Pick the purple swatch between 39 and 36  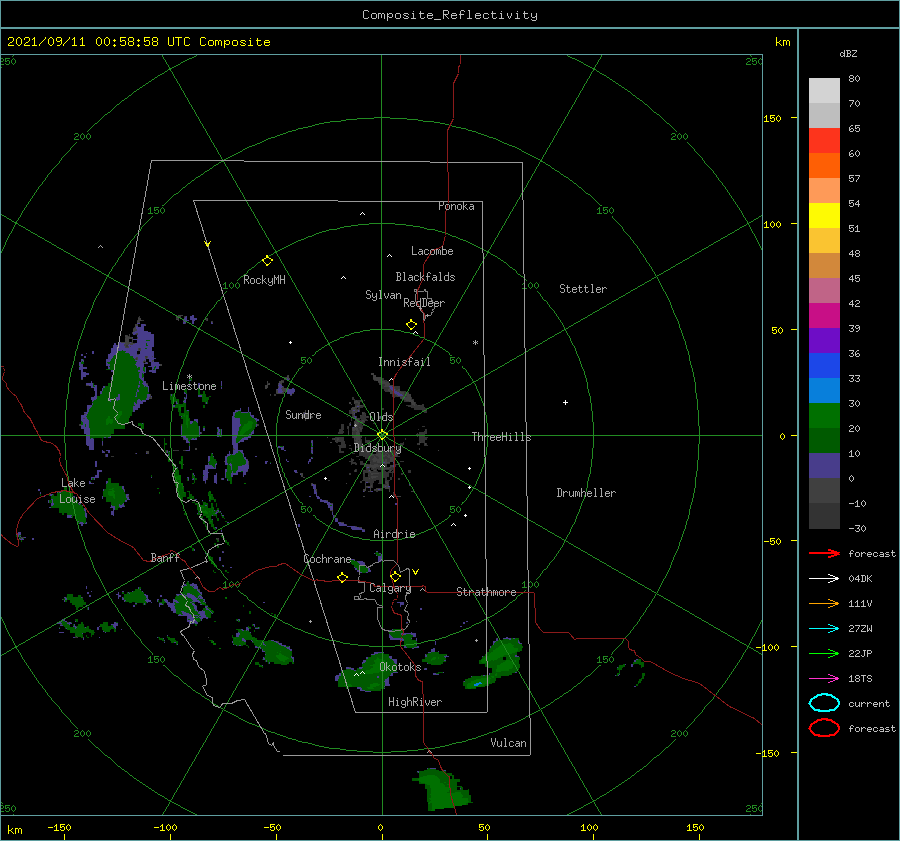click(824, 341)
